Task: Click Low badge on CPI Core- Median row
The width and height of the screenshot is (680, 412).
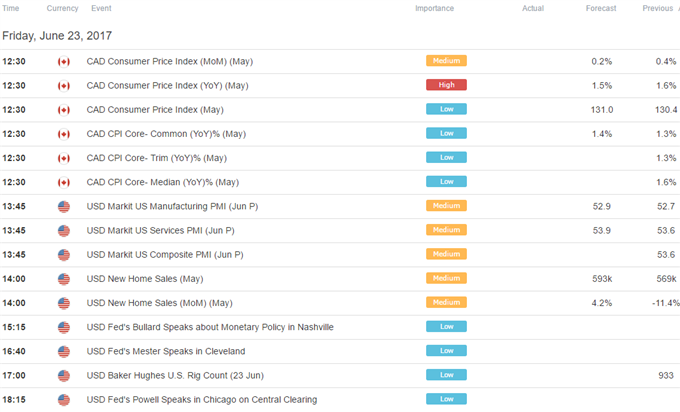Action: tap(446, 182)
